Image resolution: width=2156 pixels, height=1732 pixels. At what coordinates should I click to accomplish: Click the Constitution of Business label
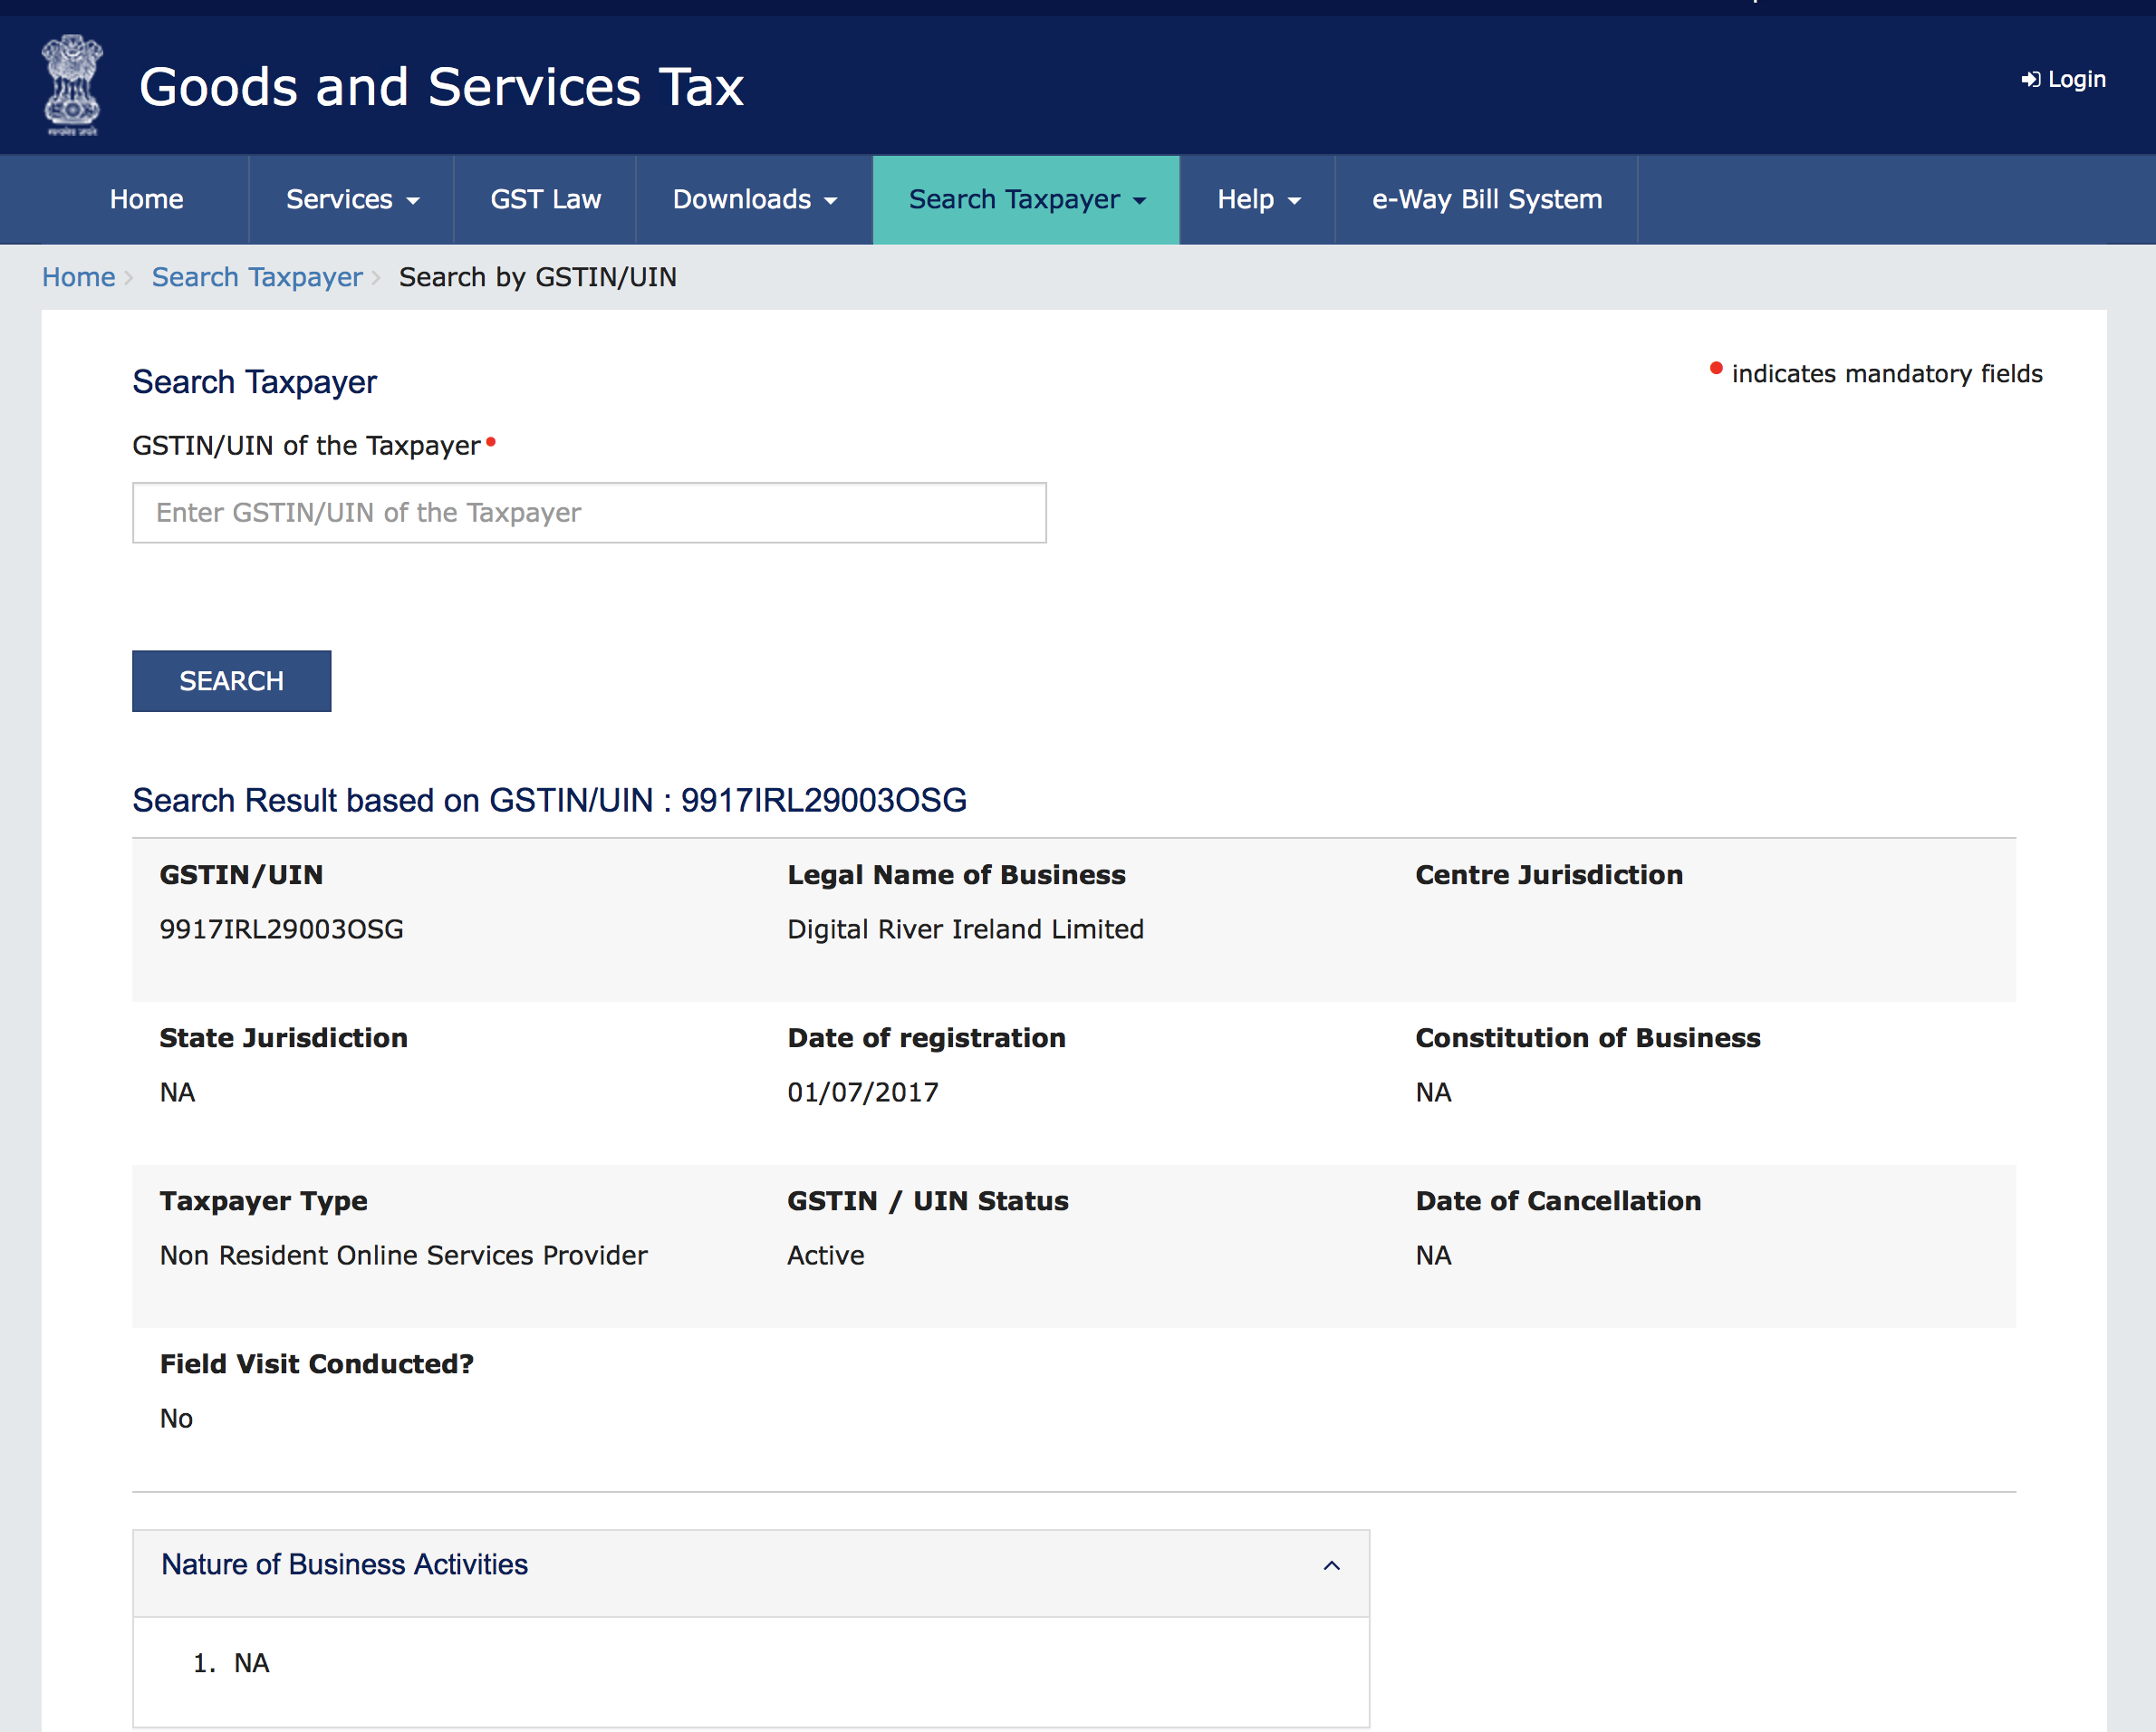click(1588, 1038)
